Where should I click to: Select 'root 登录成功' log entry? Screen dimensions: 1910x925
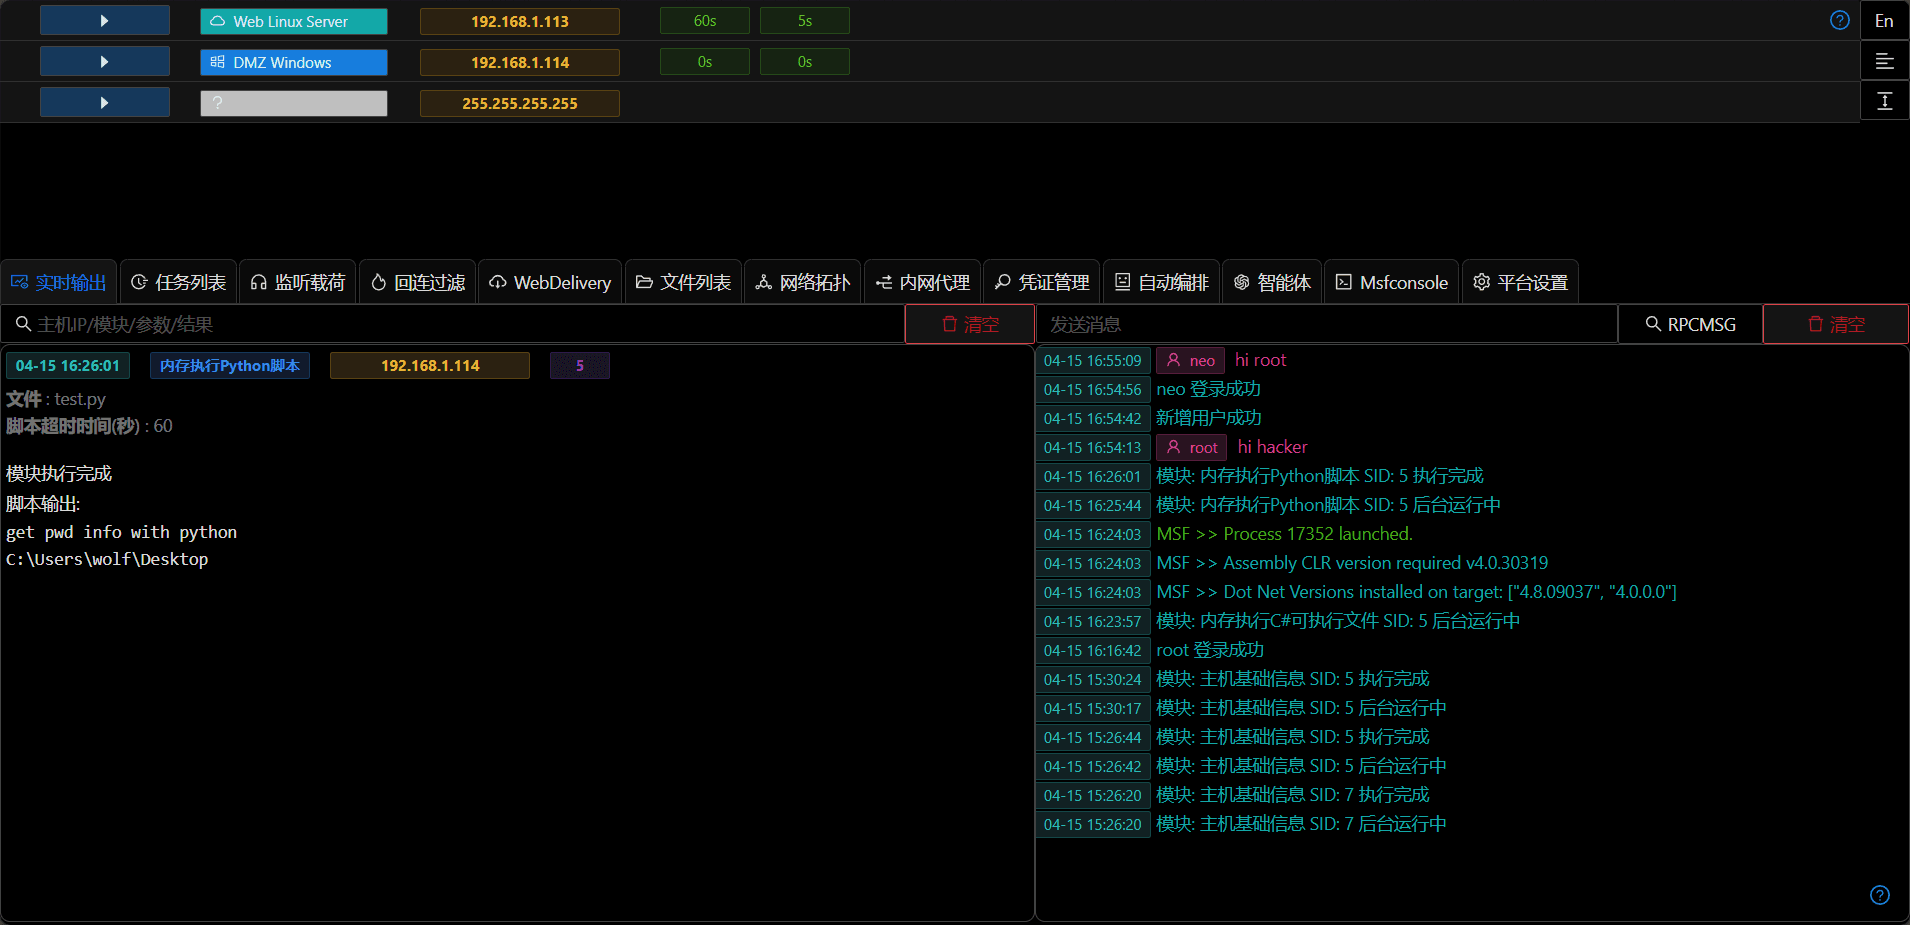click(x=1210, y=650)
